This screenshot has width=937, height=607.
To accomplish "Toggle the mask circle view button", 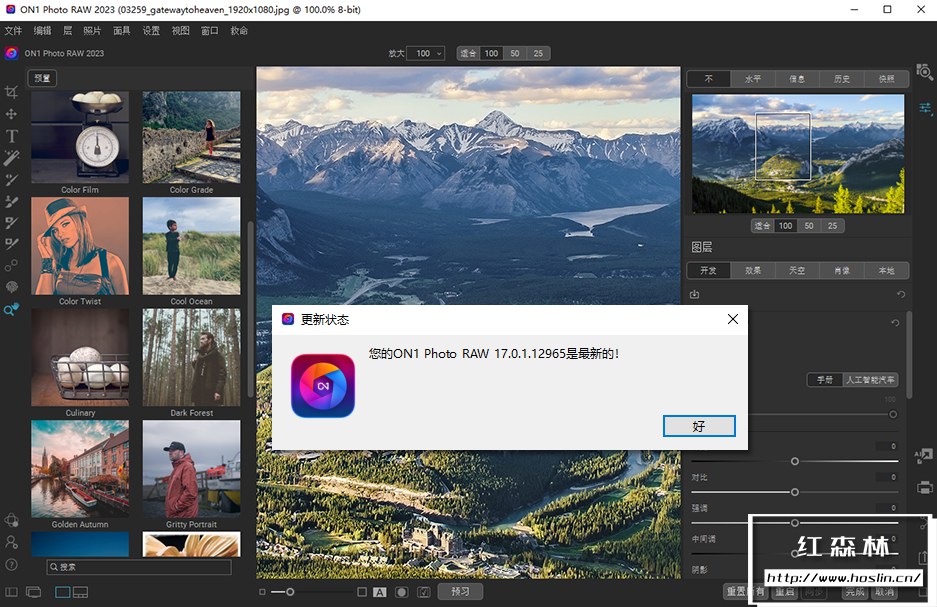I will (x=401, y=592).
